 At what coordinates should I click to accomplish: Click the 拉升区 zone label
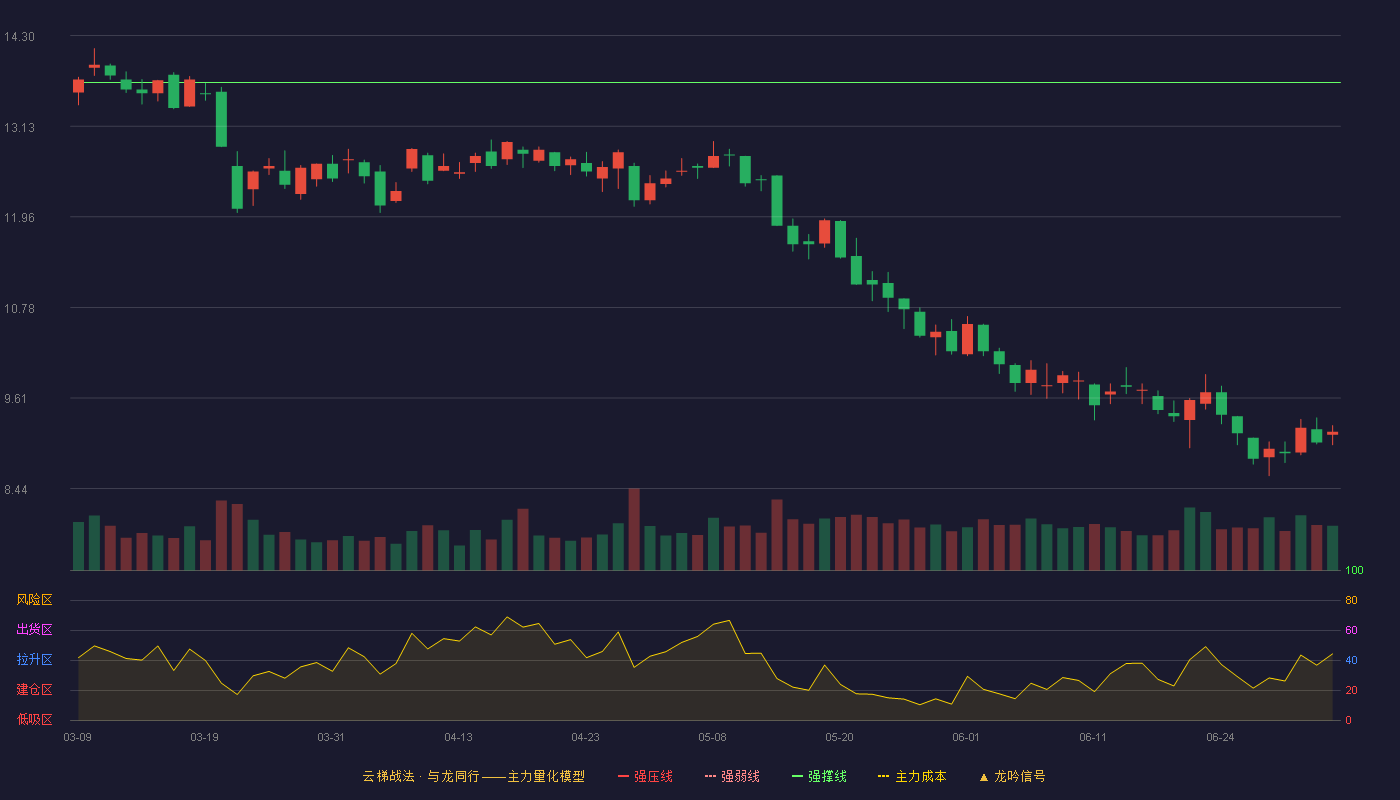pos(34,660)
